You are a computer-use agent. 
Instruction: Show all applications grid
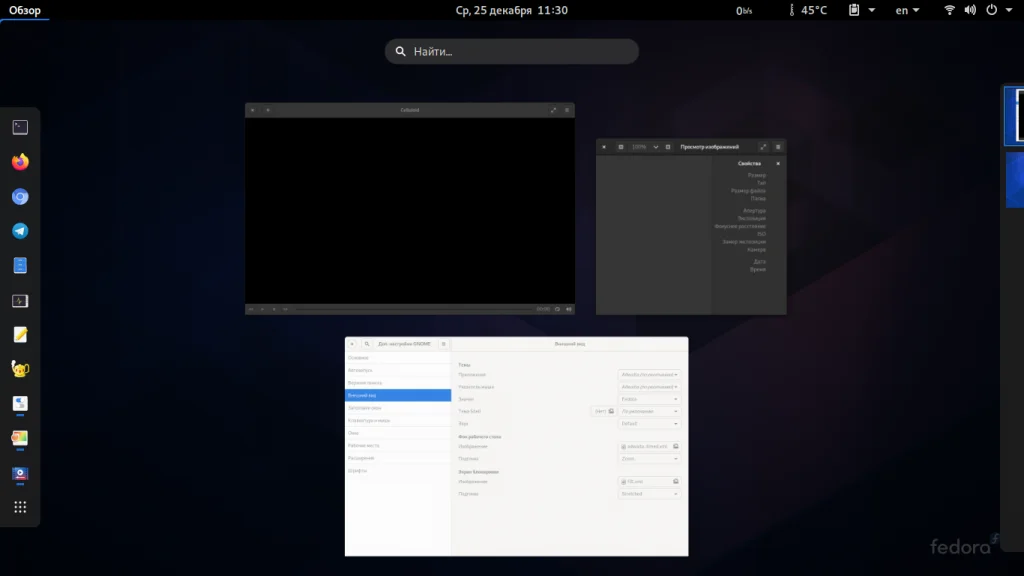coord(20,507)
